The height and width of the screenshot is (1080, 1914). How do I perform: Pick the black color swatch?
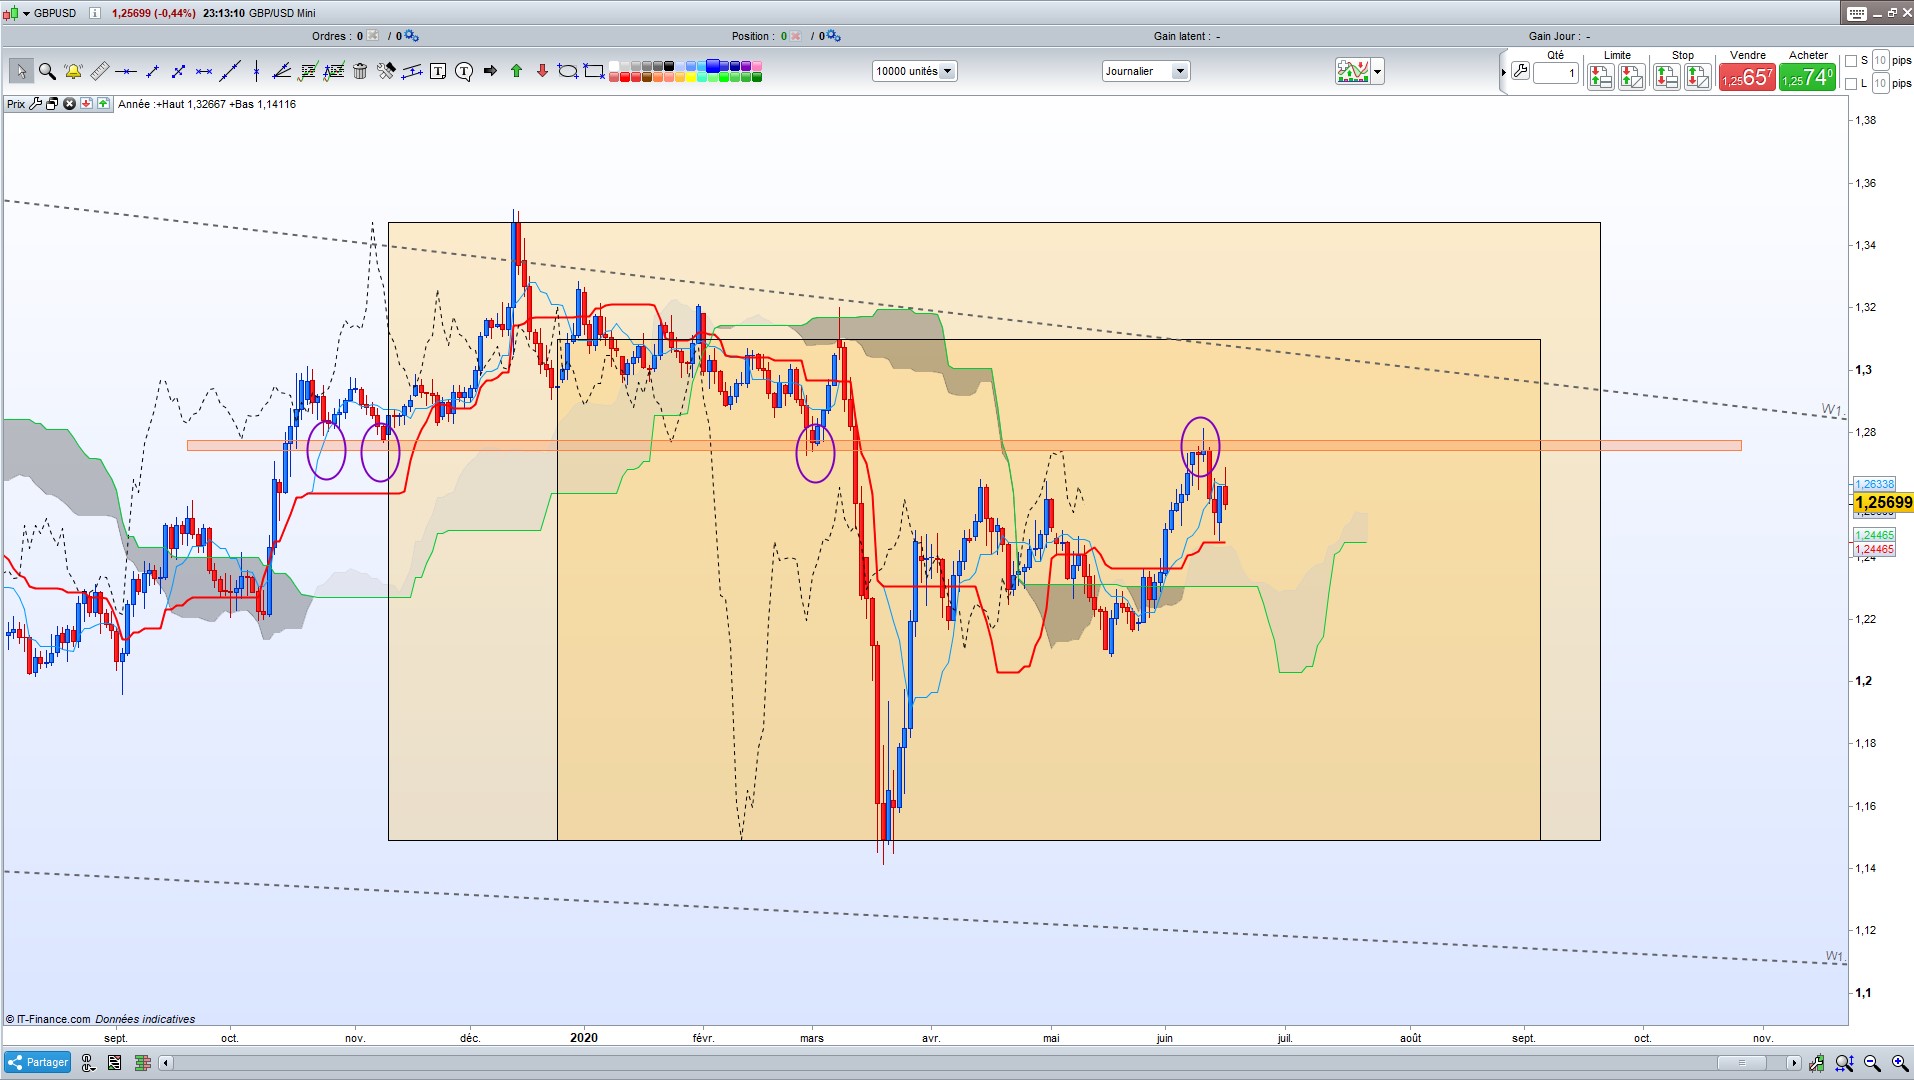coord(669,66)
